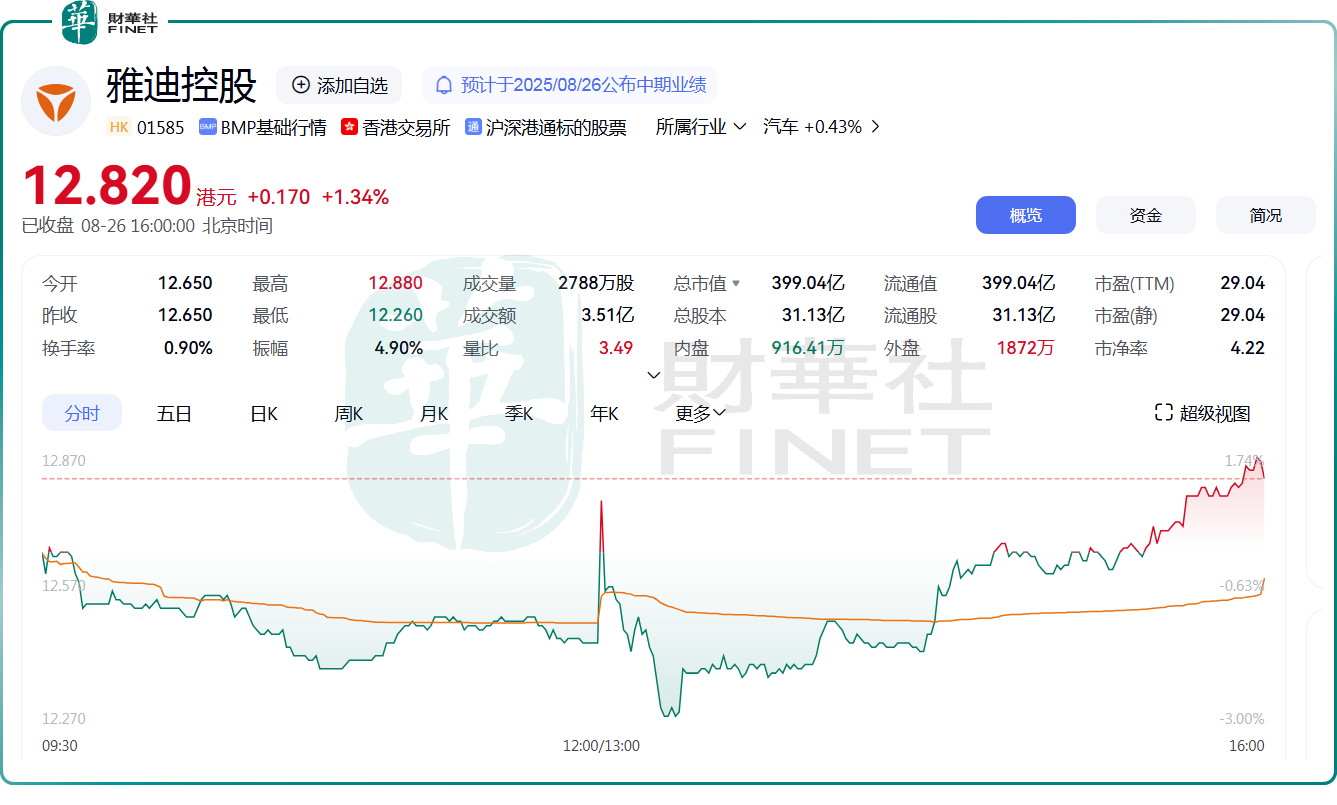Expand more quote data with the chevron
The image size is (1337, 805).
(654, 375)
